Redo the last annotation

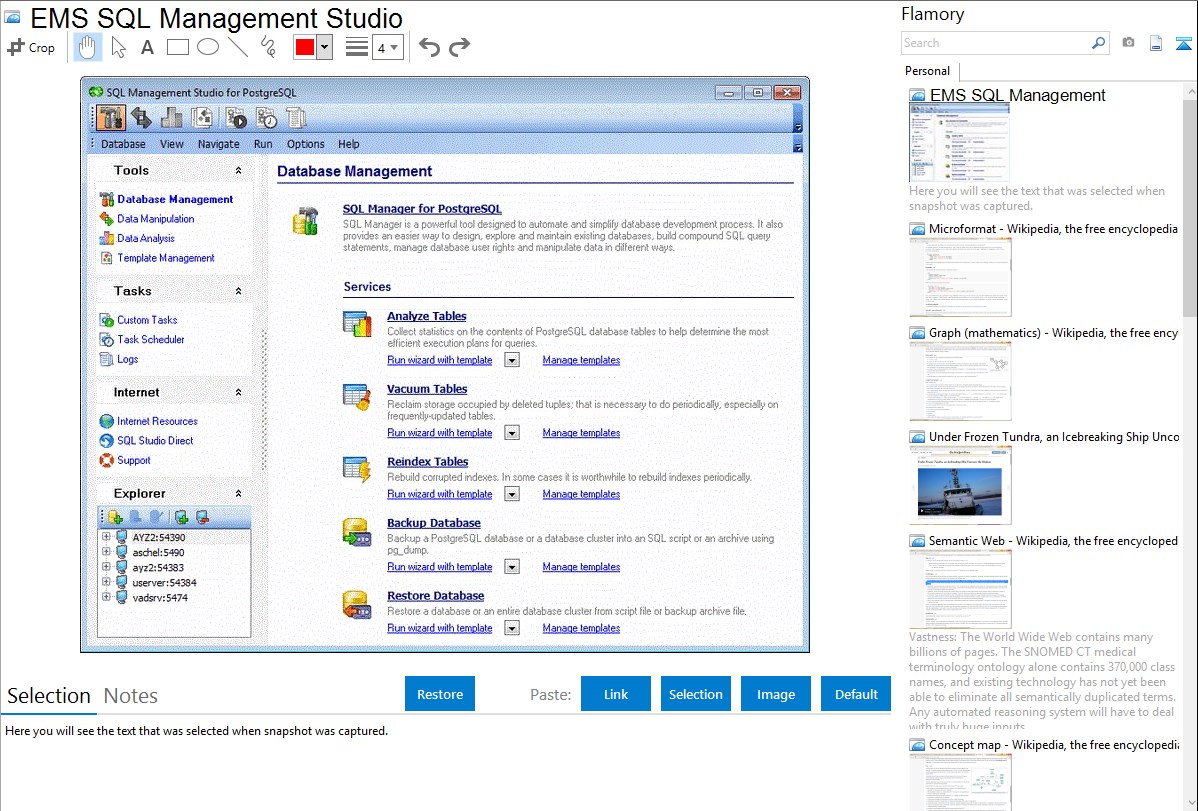pyautogui.click(x=459, y=47)
